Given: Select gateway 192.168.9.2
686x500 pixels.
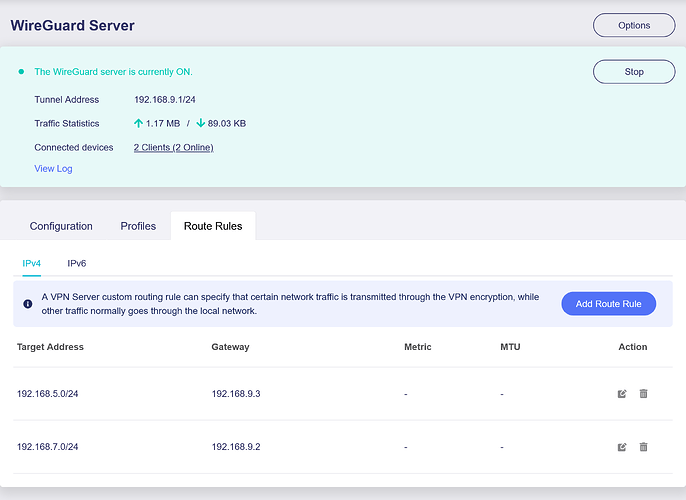Looking at the screenshot, I should [x=236, y=447].
